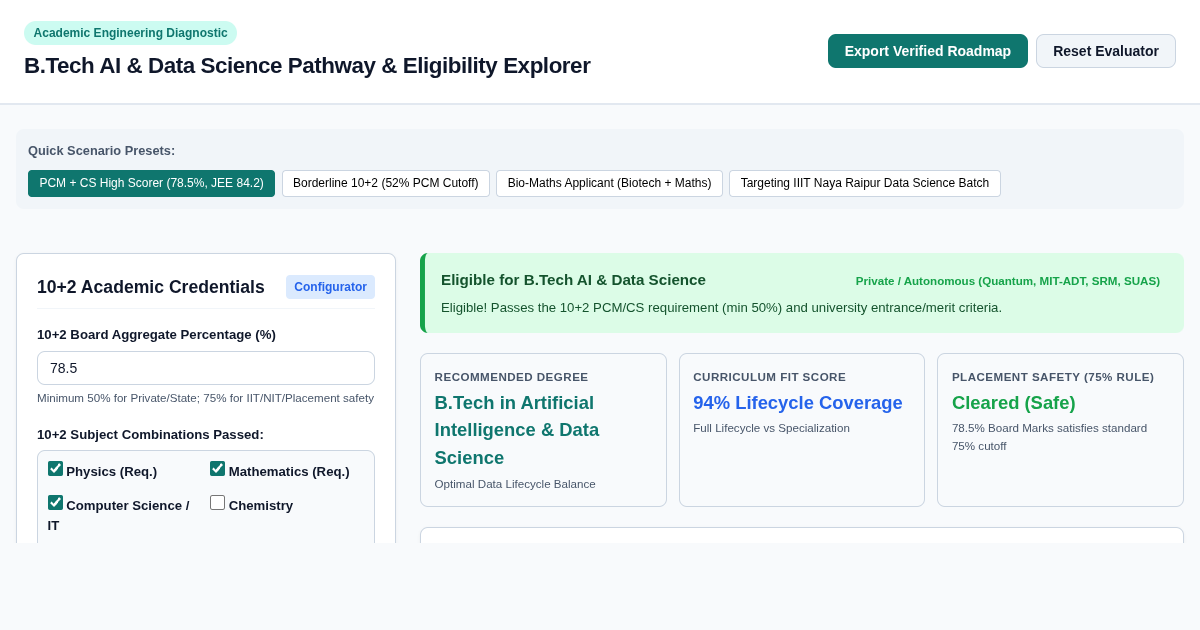The image size is (1200, 630).
Task: Toggle Mathematics (Req.) checkbox
Action: click(x=217, y=469)
